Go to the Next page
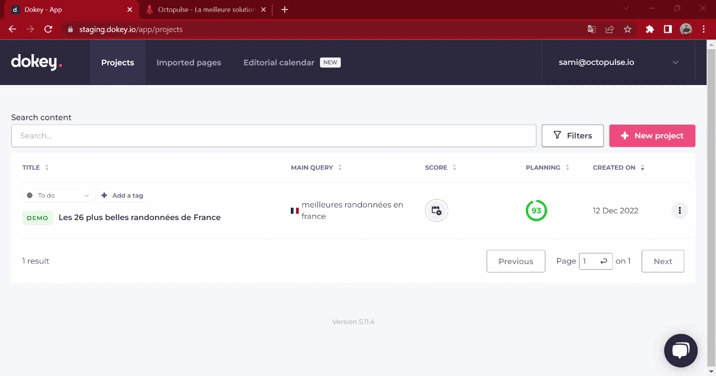This screenshot has height=376, width=716. [663, 261]
